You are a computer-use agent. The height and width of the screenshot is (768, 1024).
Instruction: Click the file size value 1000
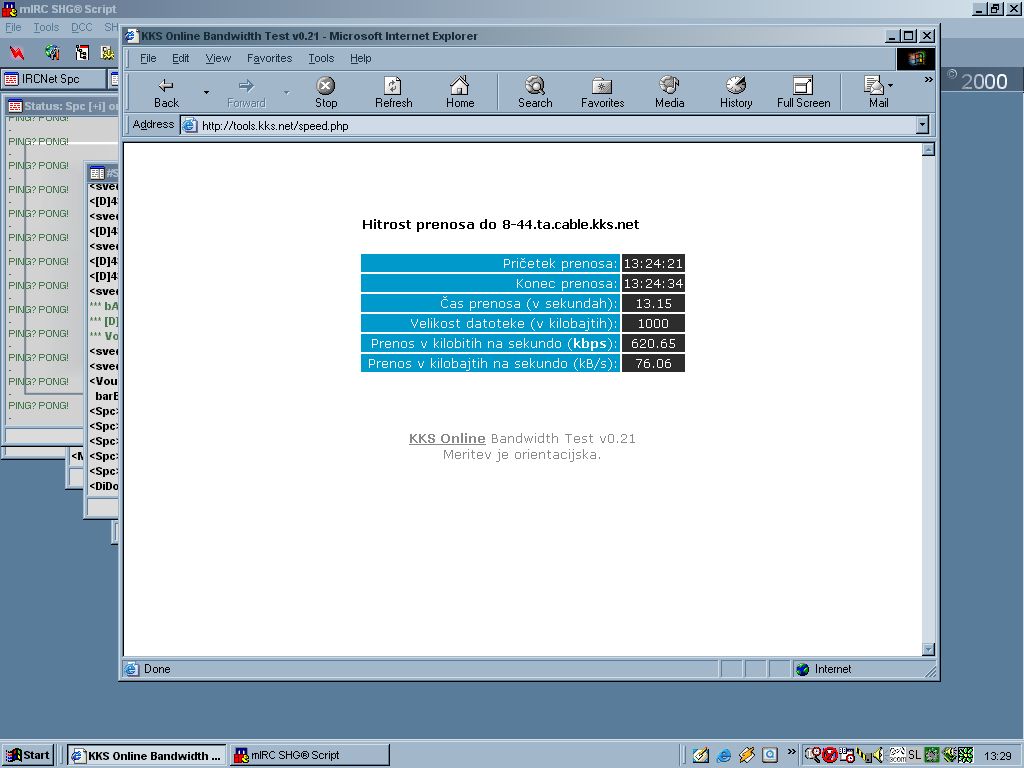(x=653, y=323)
